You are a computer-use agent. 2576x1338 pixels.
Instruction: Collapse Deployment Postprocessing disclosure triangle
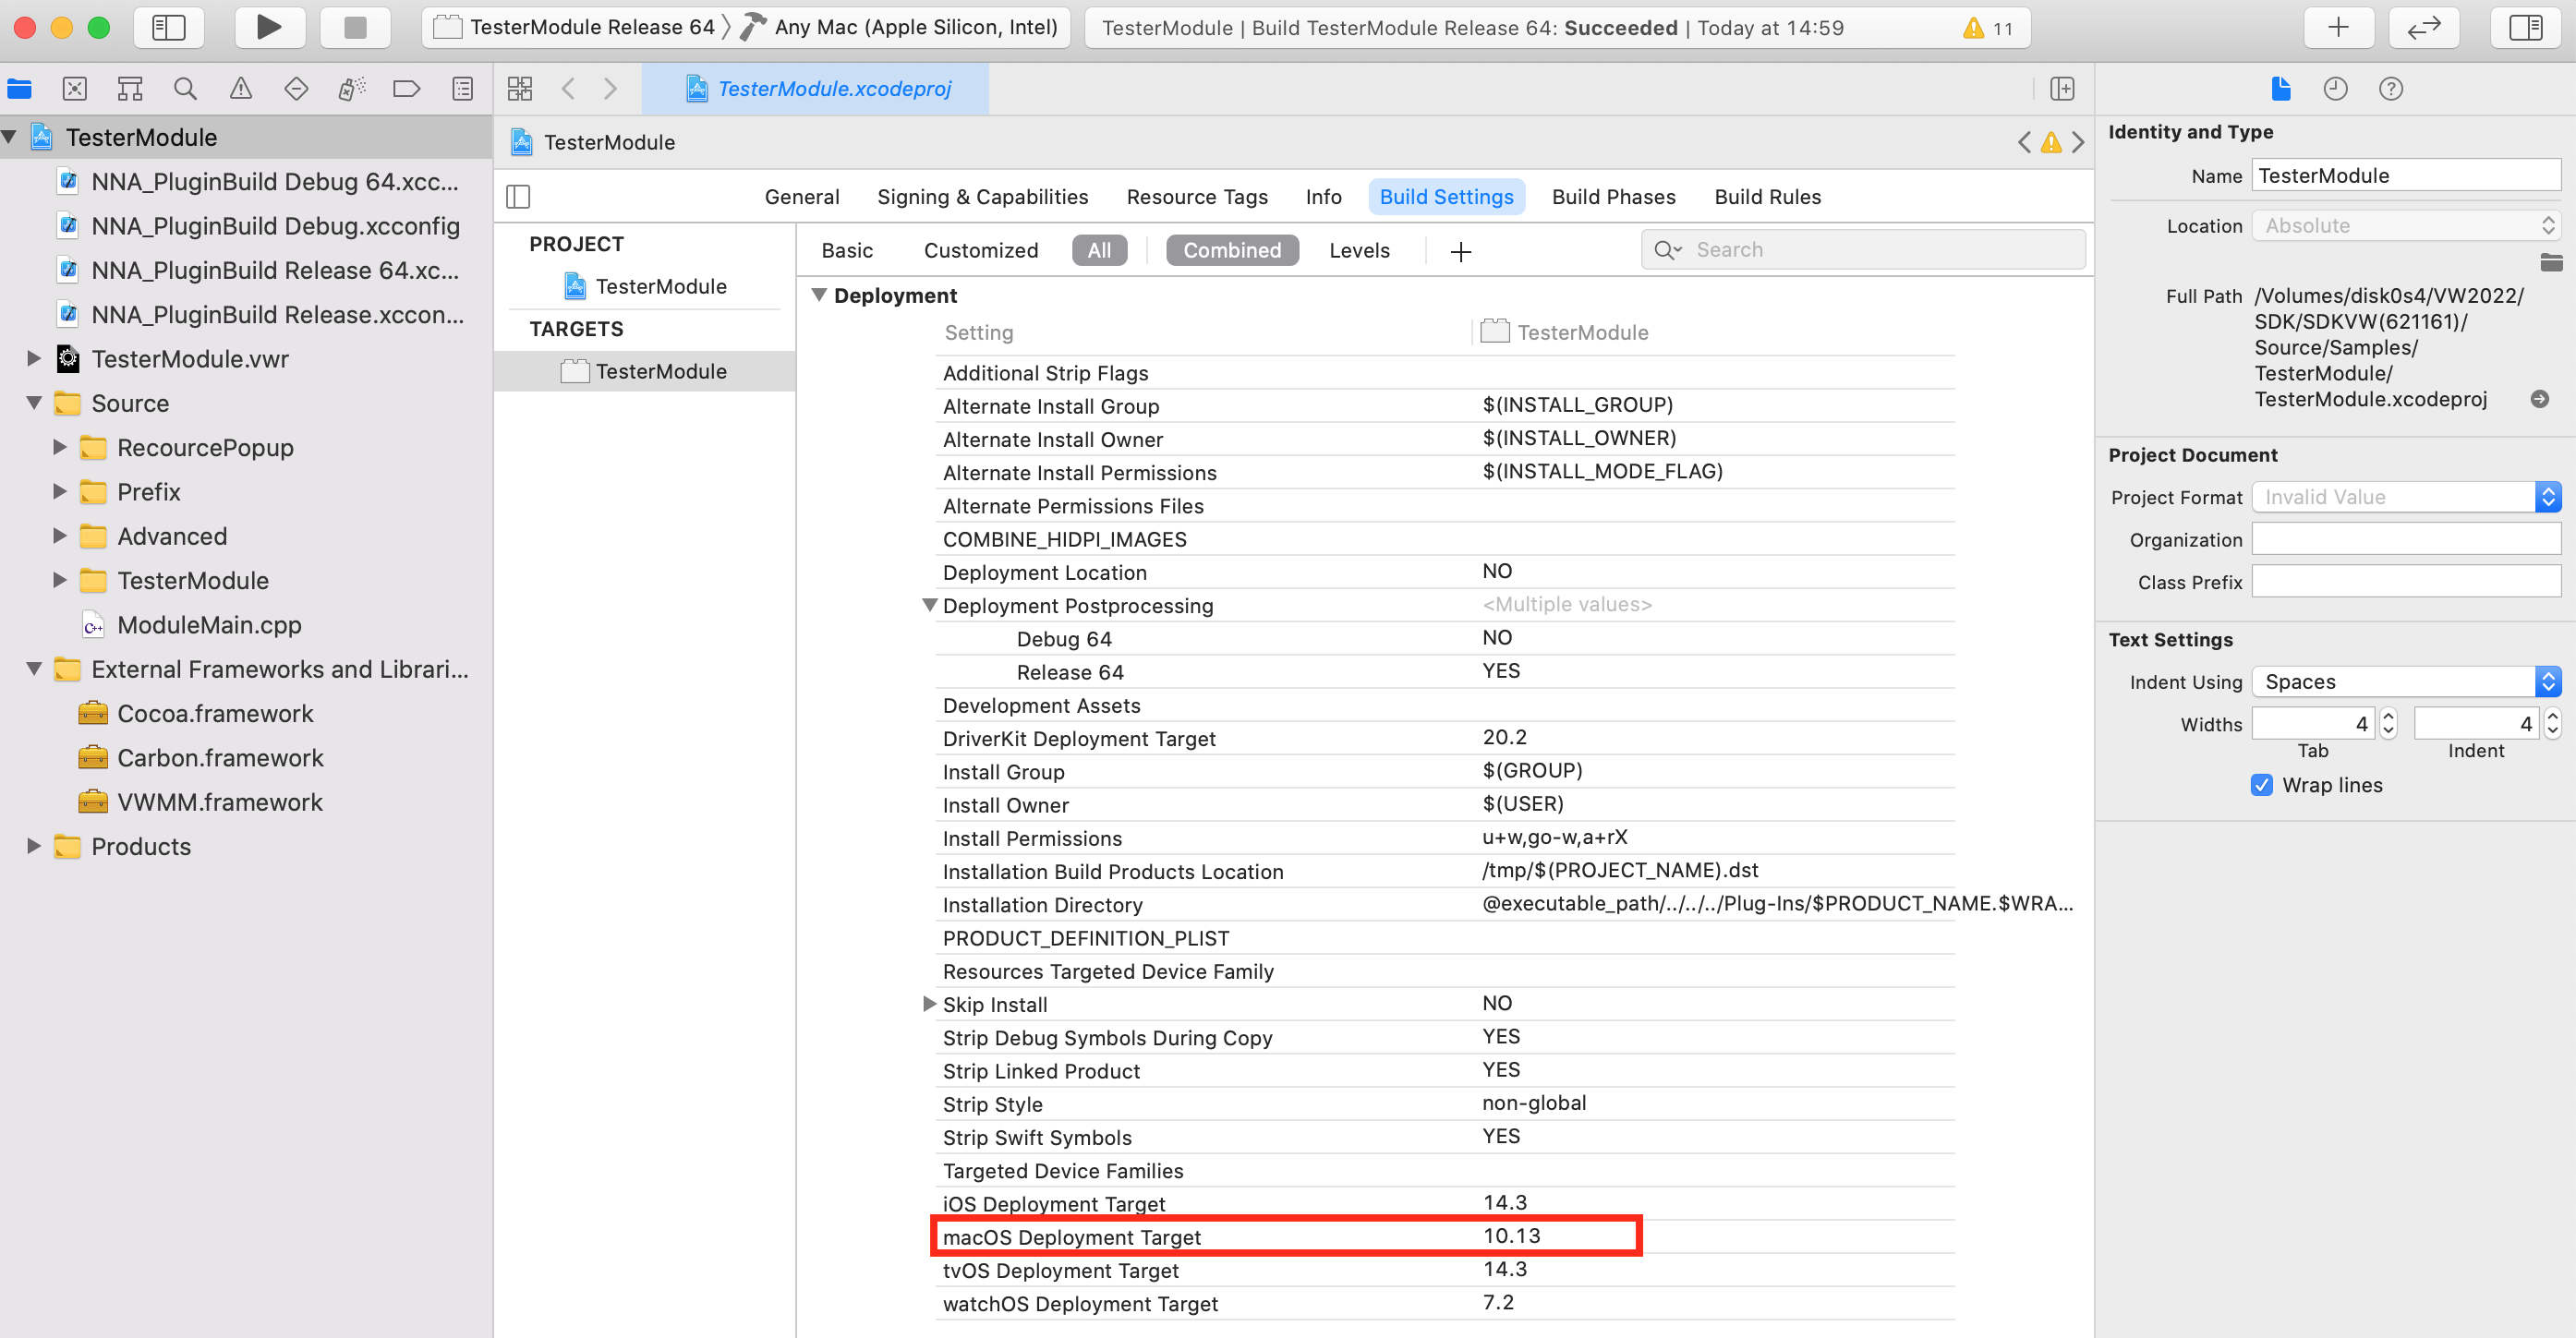pyautogui.click(x=929, y=605)
